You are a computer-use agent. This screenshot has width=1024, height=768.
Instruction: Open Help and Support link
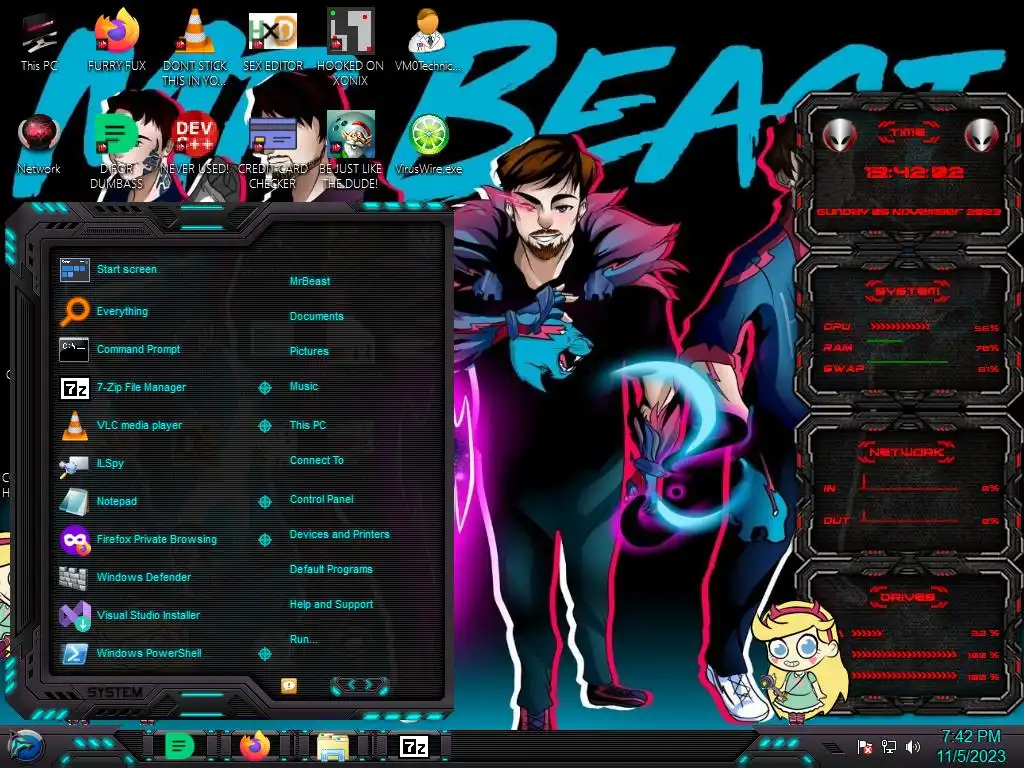[331, 605]
